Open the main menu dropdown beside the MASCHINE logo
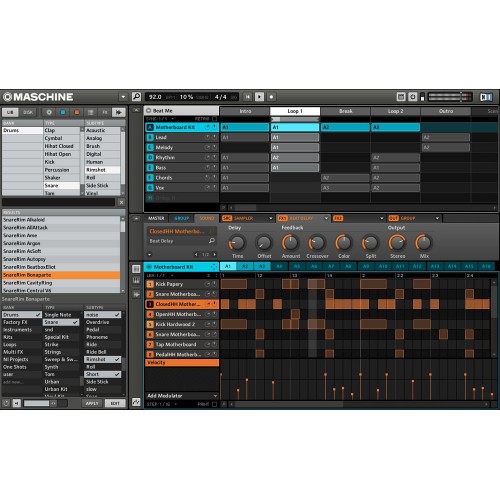The height and width of the screenshot is (500, 500). coord(123,97)
